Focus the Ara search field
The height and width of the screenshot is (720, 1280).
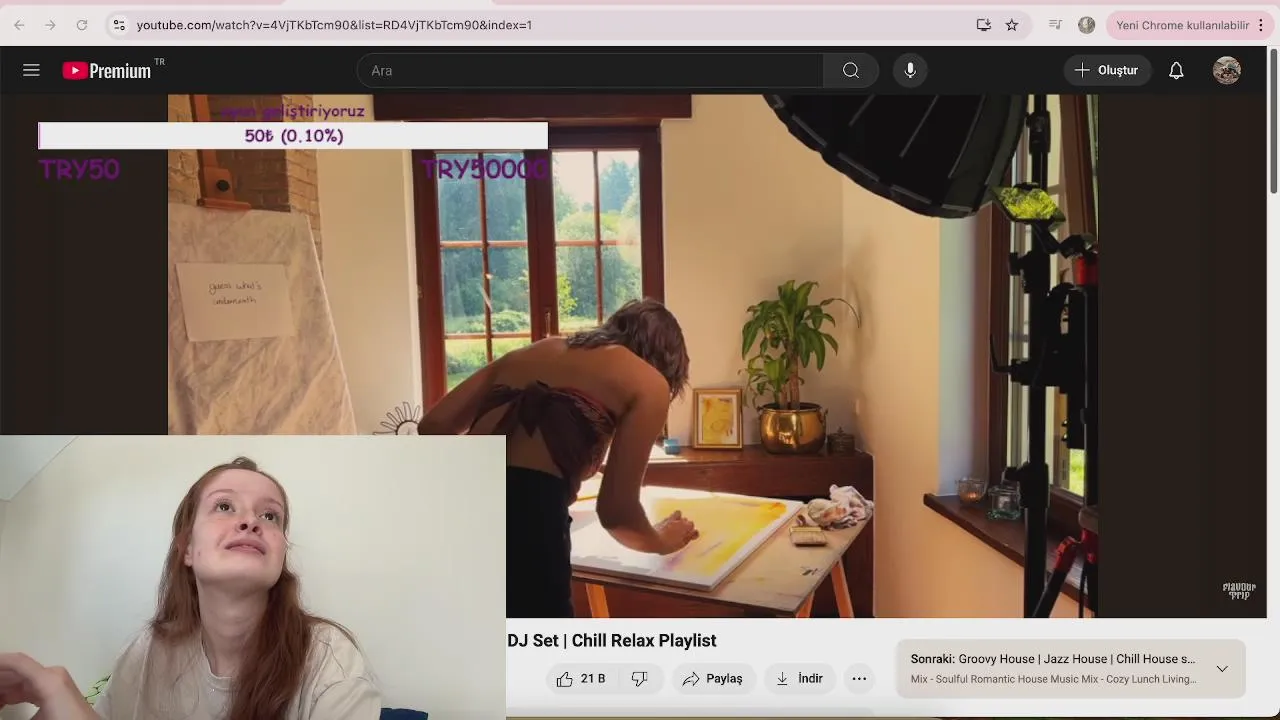point(590,70)
